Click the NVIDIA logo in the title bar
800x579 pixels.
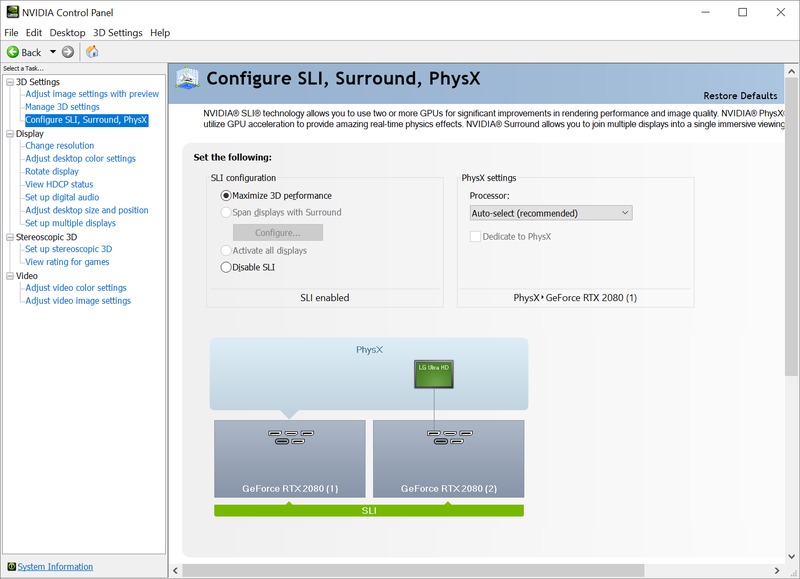point(11,13)
